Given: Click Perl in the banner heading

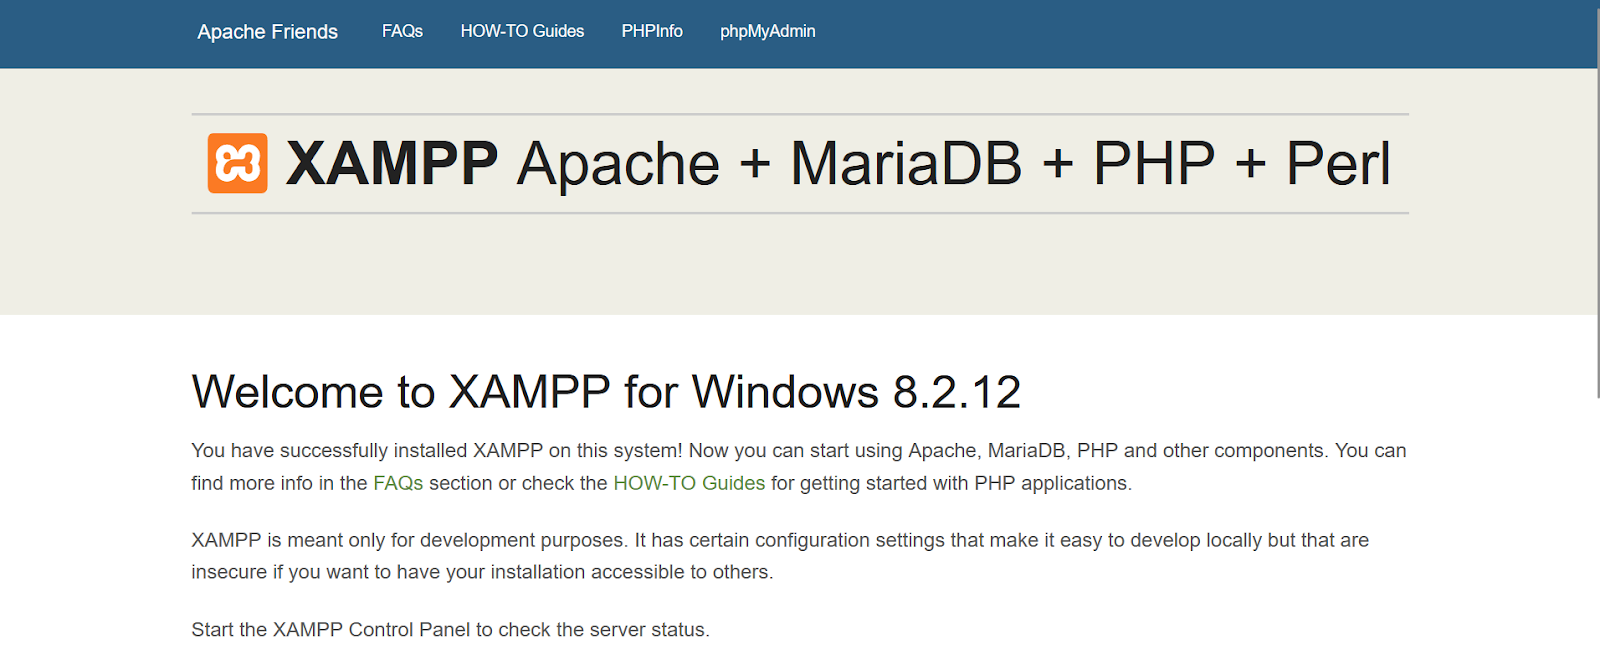Looking at the screenshot, I should coord(1338,163).
